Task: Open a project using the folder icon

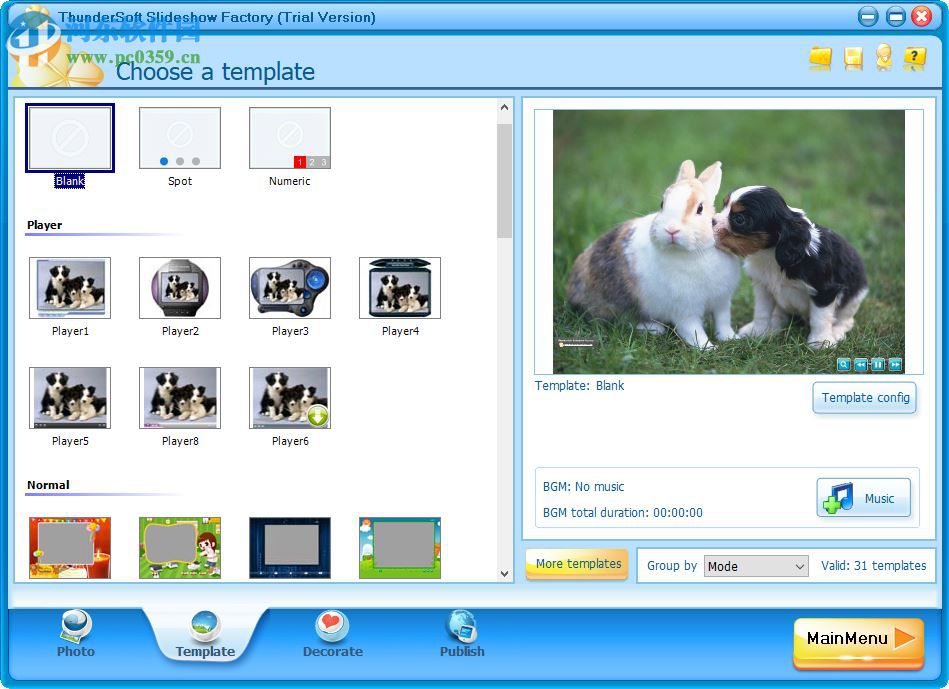Action: [x=820, y=59]
